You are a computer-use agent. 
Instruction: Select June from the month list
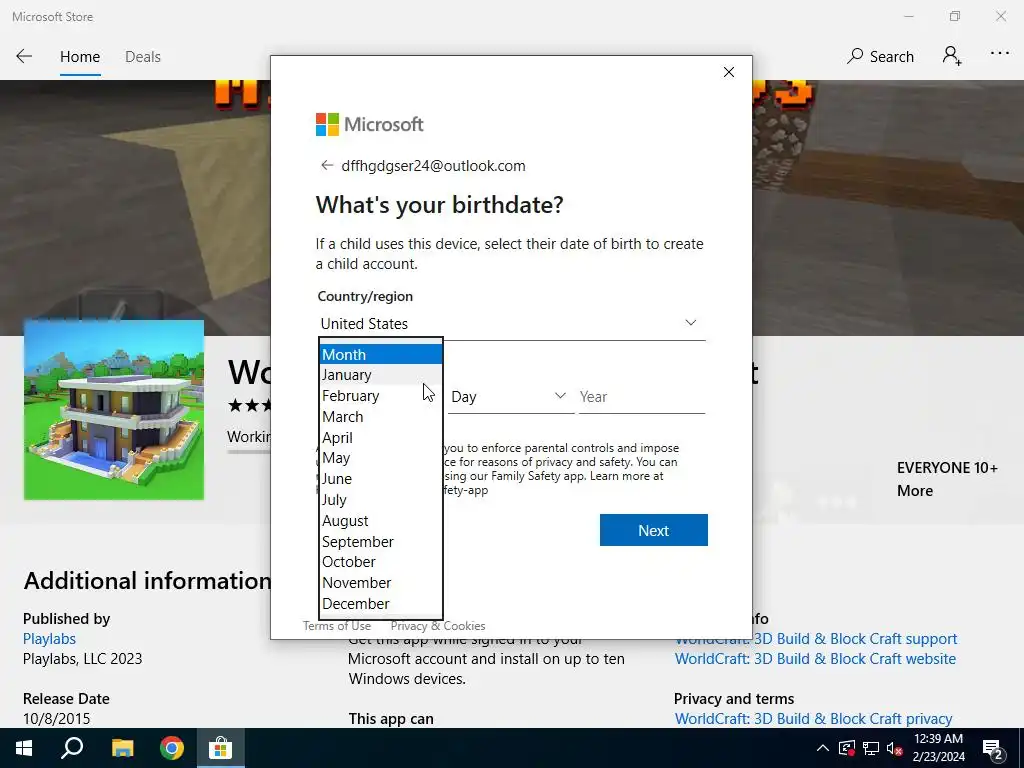coord(381,479)
